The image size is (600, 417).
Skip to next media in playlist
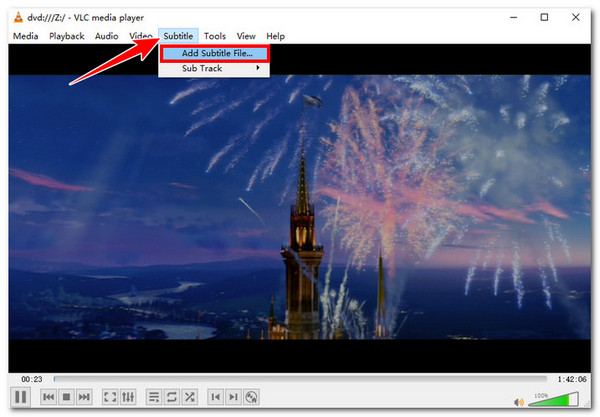click(84, 397)
